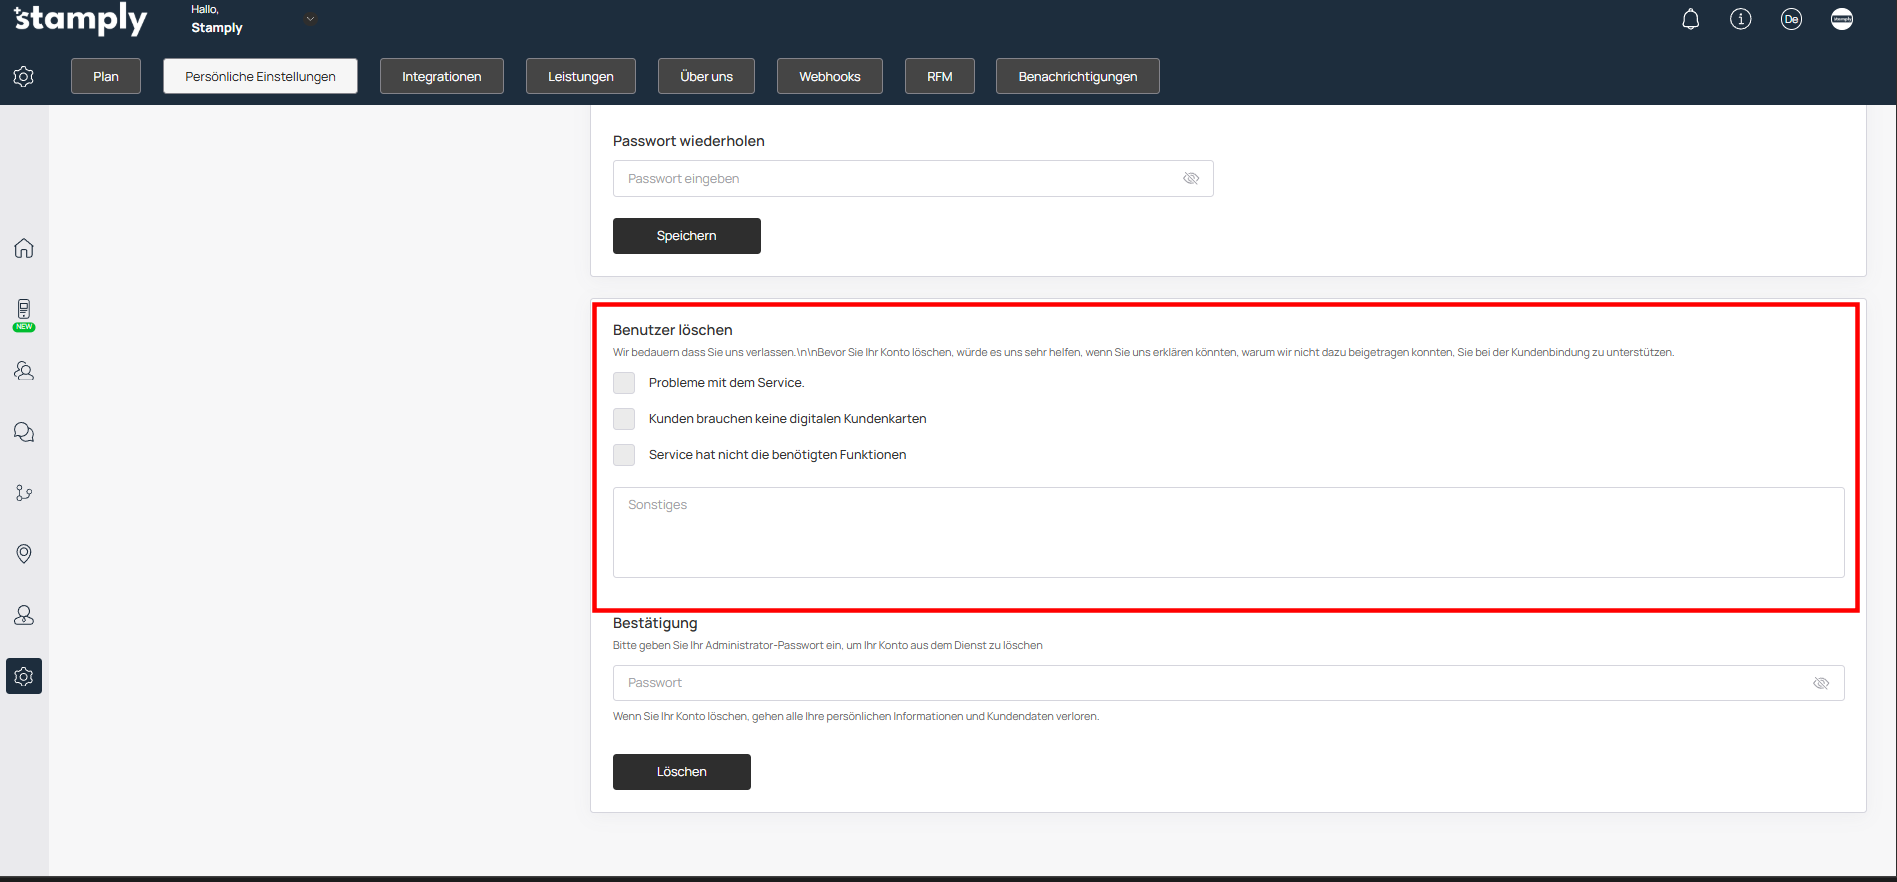The width and height of the screenshot is (1897, 882).
Task: Show password in 'Passwort wiederholen' field
Action: (1190, 179)
